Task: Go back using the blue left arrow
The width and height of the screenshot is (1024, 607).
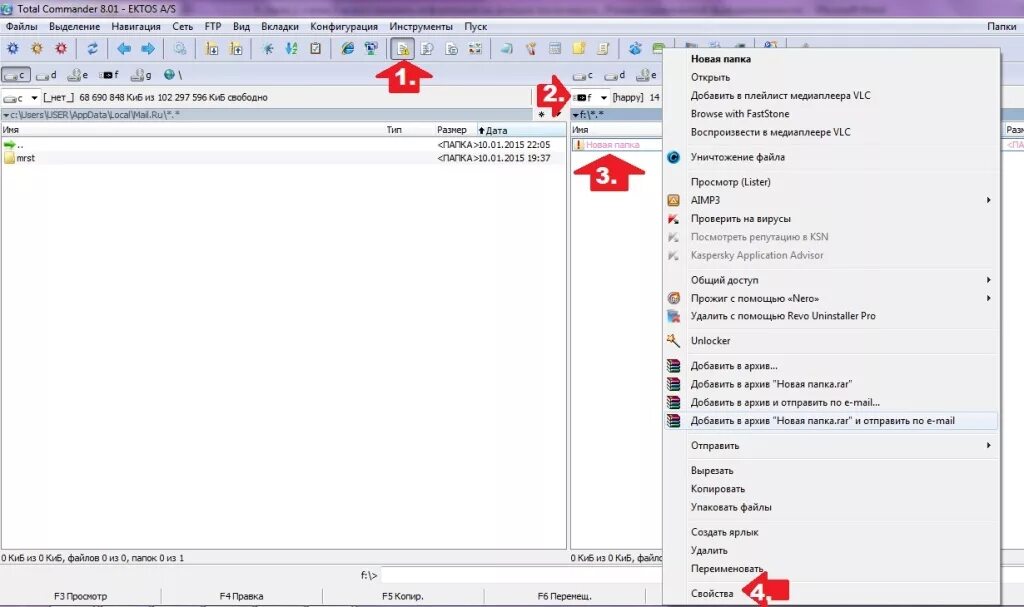Action: (x=123, y=48)
